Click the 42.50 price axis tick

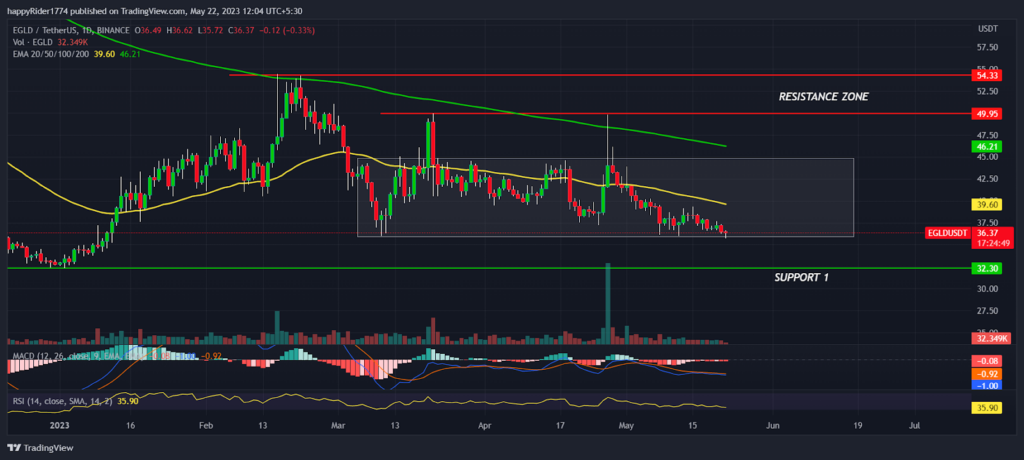pyautogui.click(x=986, y=178)
